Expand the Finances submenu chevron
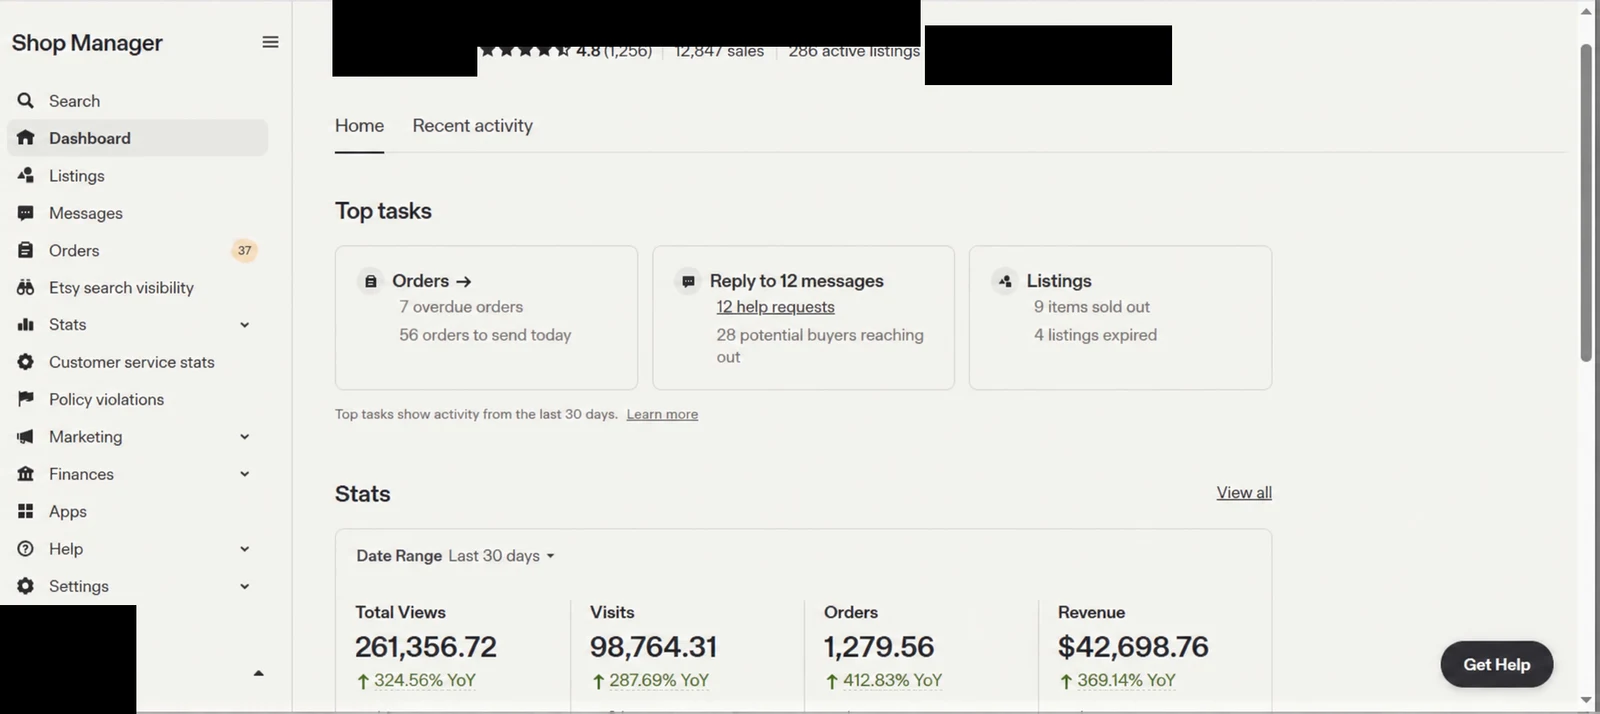This screenshot has width=1600, height=714. point(245,474)
